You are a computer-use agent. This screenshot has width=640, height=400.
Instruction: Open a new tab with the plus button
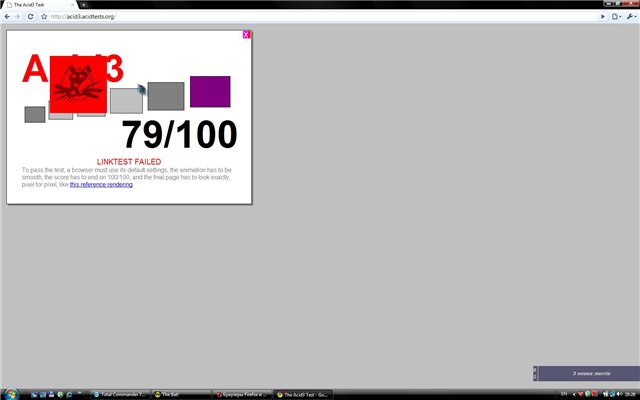point(83,5)
